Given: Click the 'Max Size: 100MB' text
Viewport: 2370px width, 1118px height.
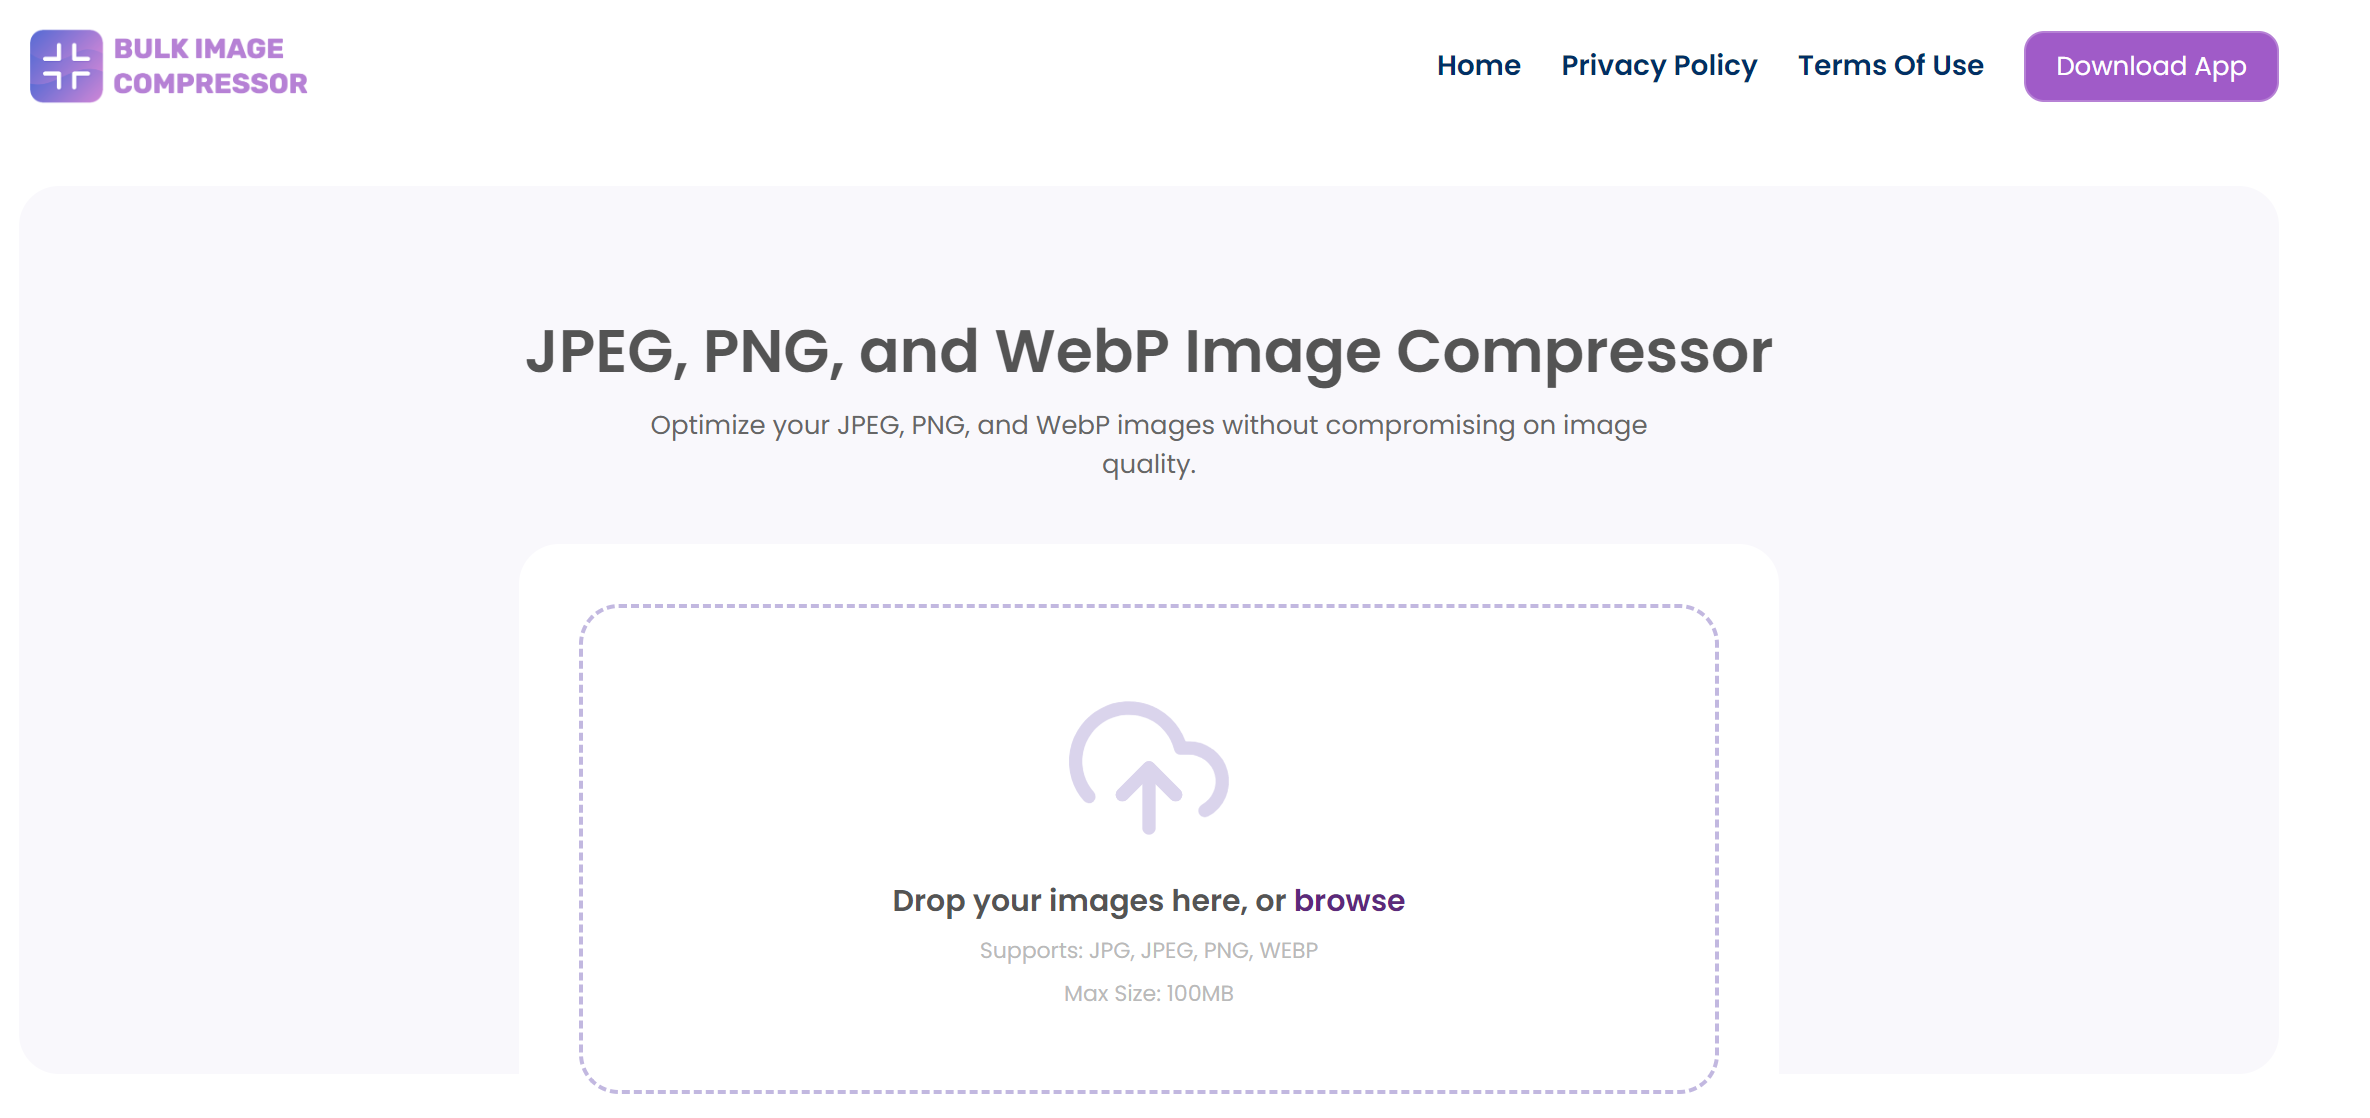Looking at the screenshot, I should coord(1148,993).
